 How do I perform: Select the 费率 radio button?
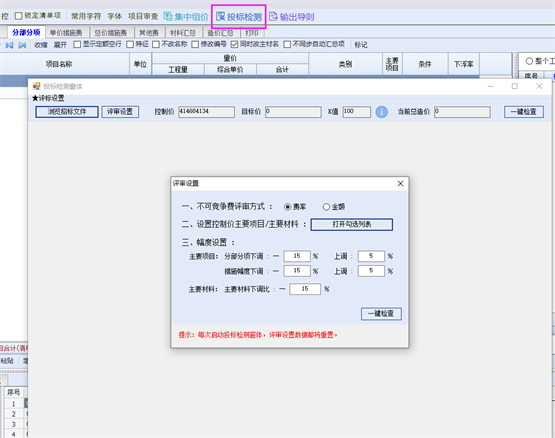coord(287,207)
